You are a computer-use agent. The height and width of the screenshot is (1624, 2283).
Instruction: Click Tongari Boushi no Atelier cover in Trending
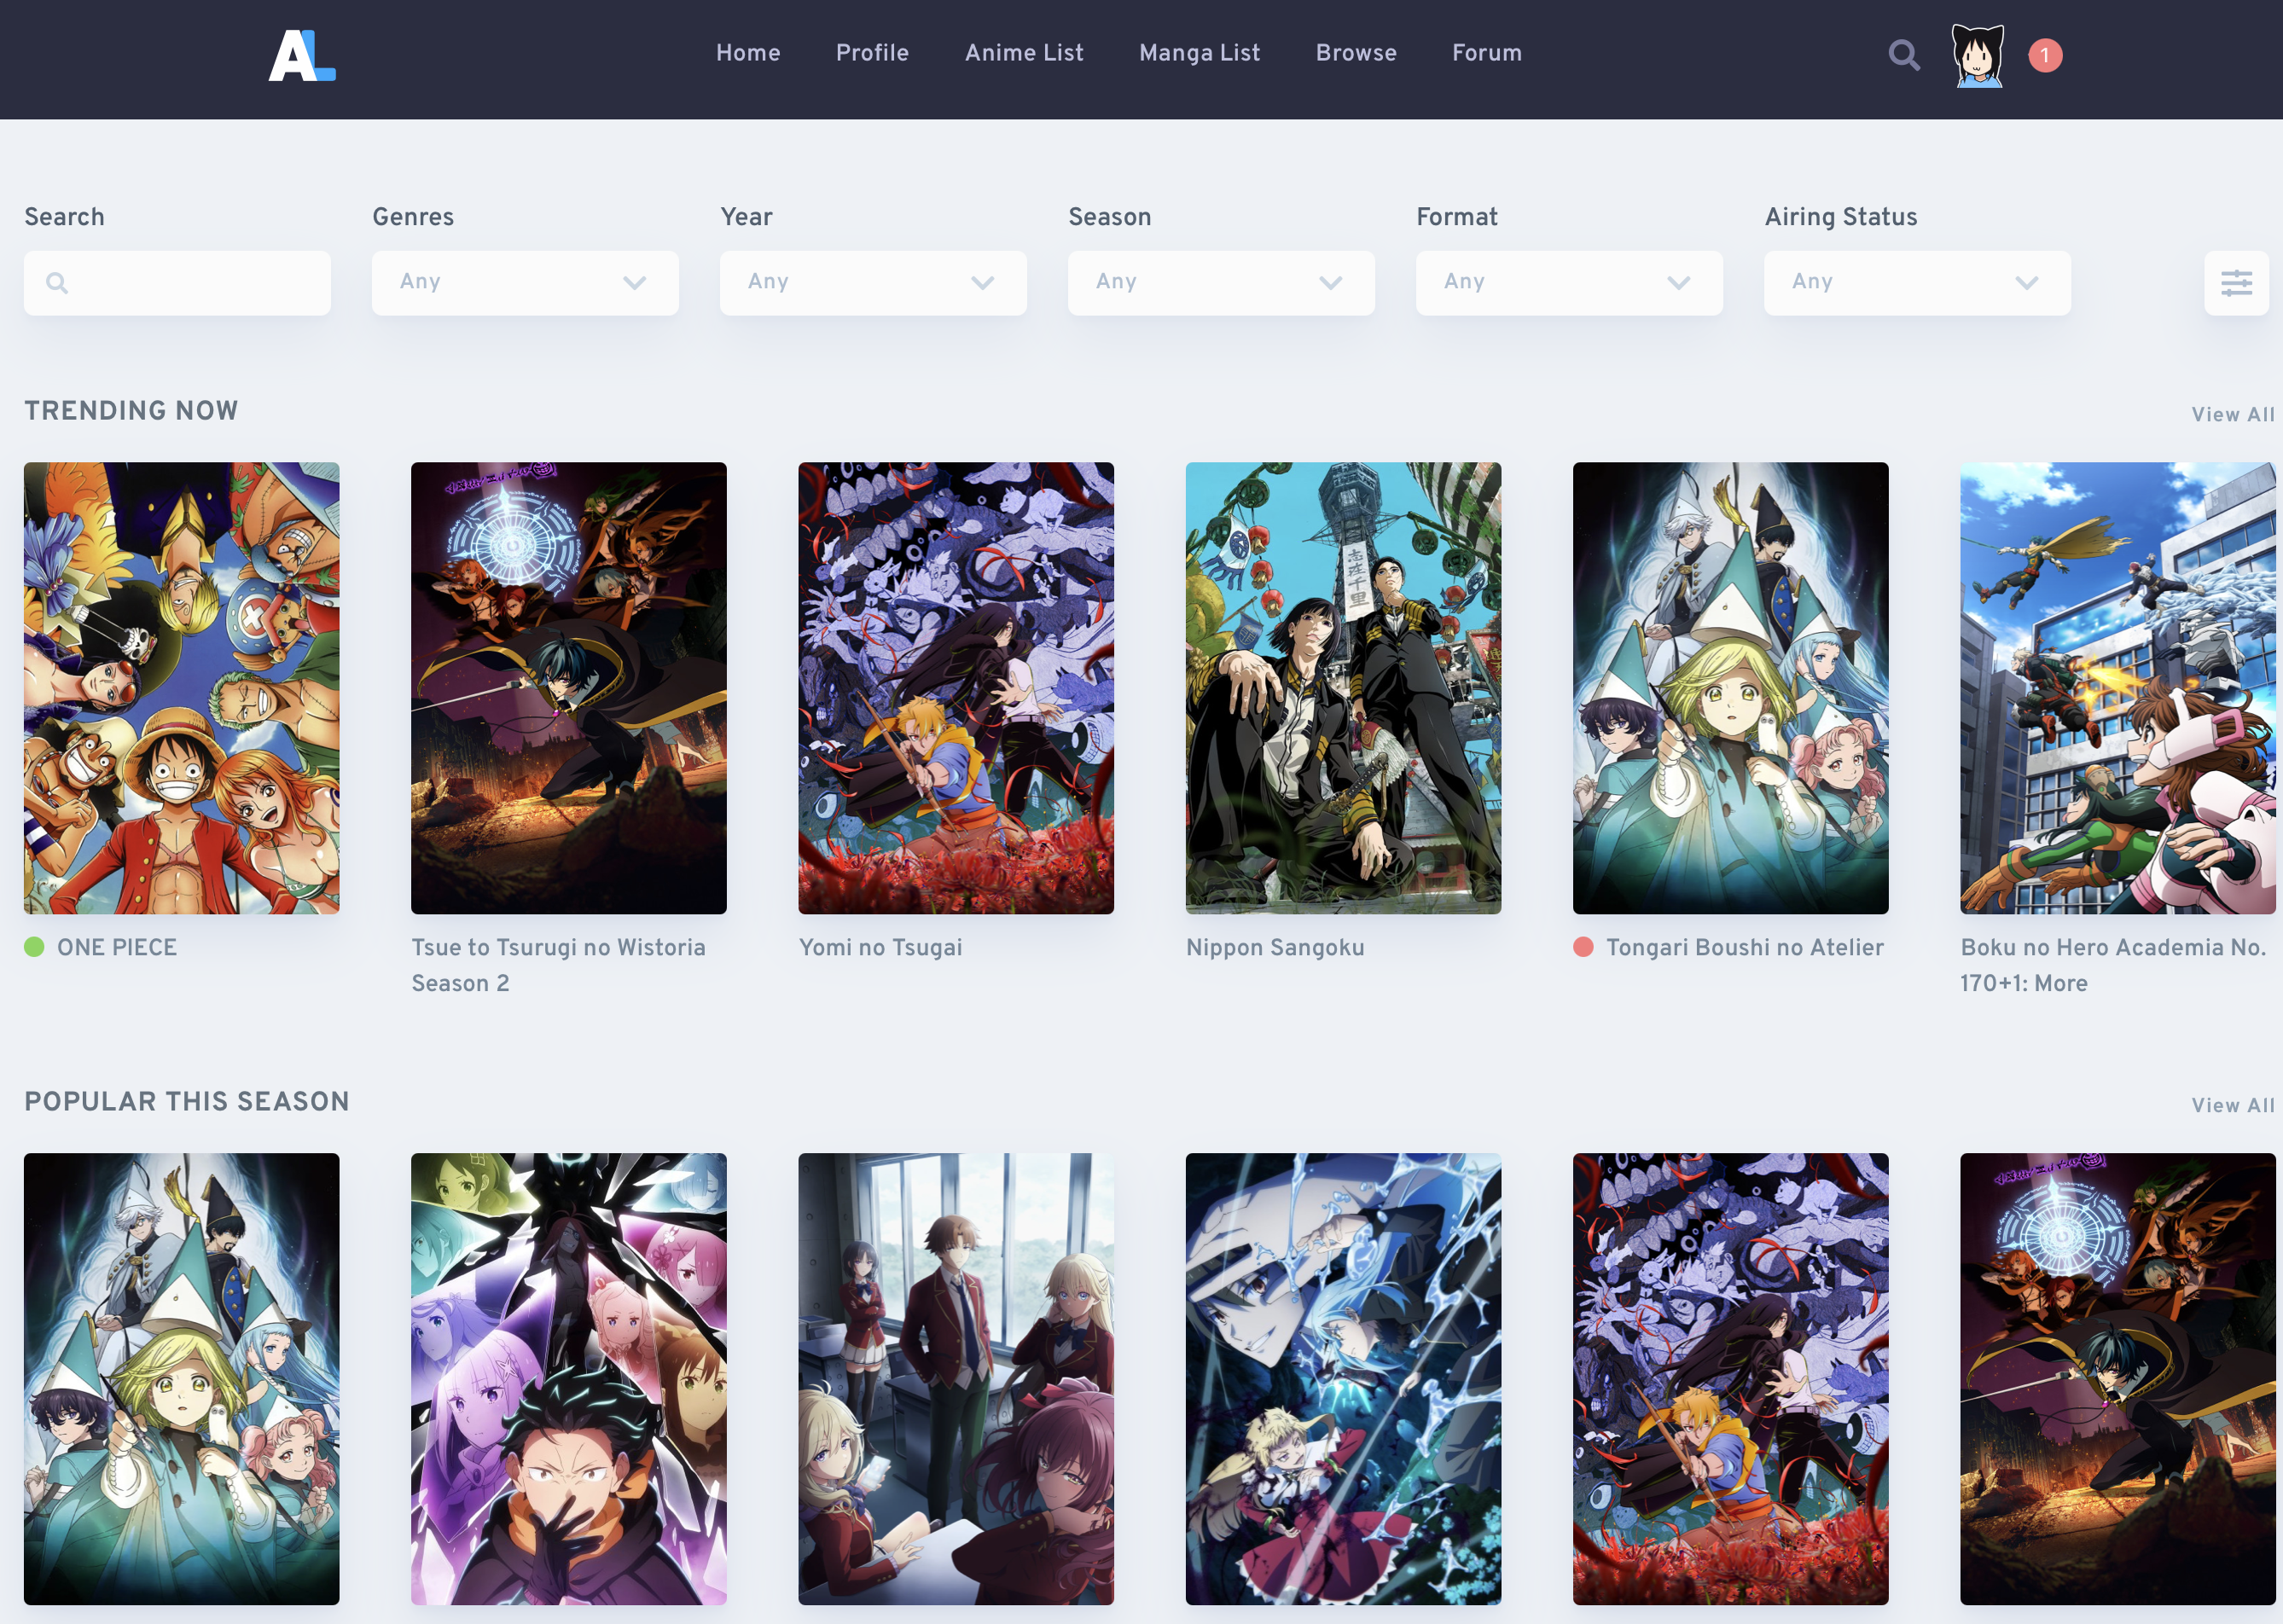tap(1731, 688)
